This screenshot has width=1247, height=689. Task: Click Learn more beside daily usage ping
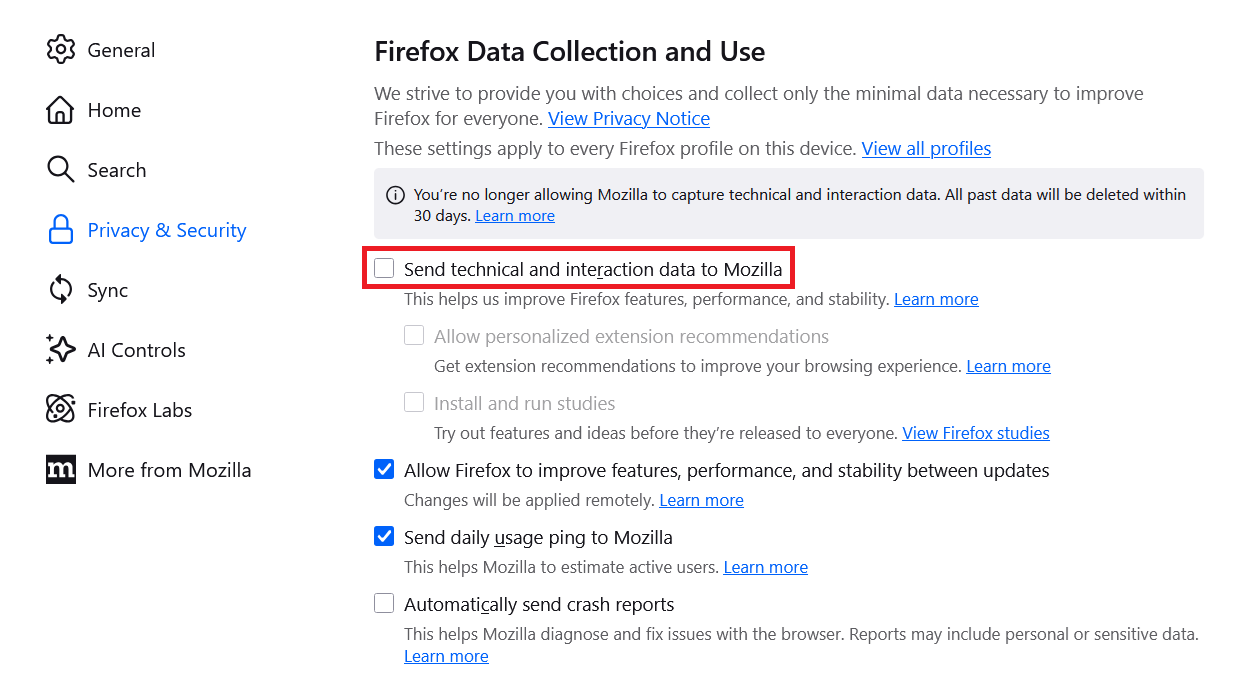click(x=765, y=567)
